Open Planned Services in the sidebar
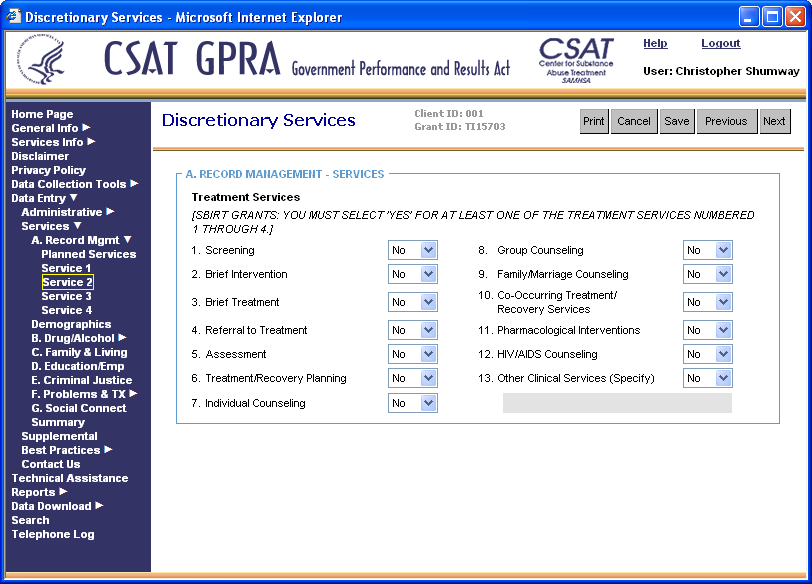The width and height of the screenshot is (812, 584). pos(88,254)
